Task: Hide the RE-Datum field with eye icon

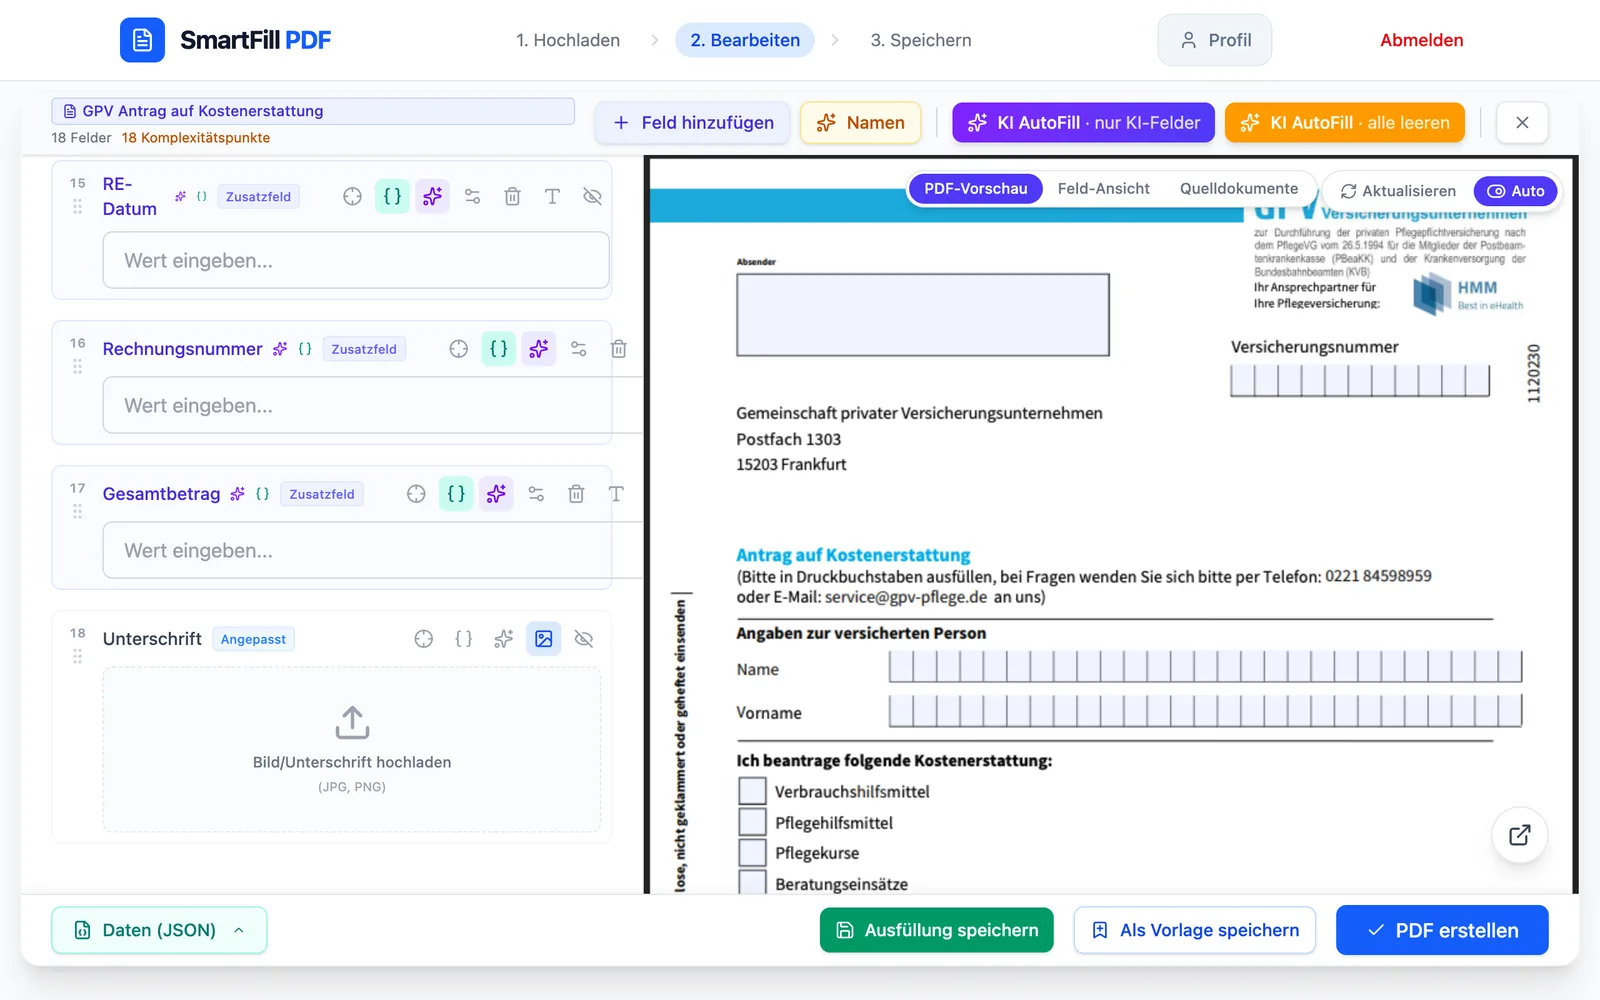Action: point(592,196)
